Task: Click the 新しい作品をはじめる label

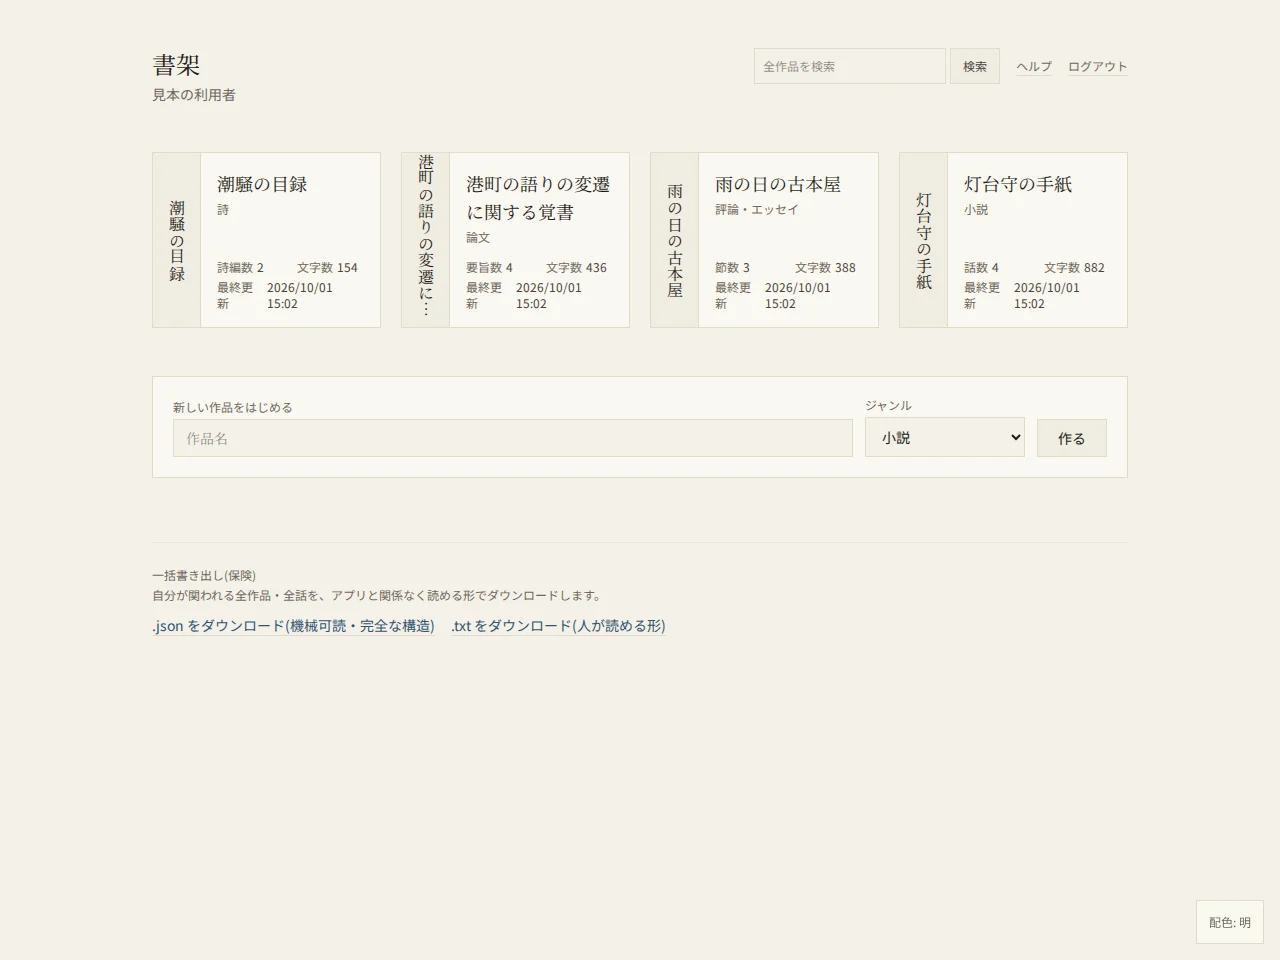Action: 233,408
